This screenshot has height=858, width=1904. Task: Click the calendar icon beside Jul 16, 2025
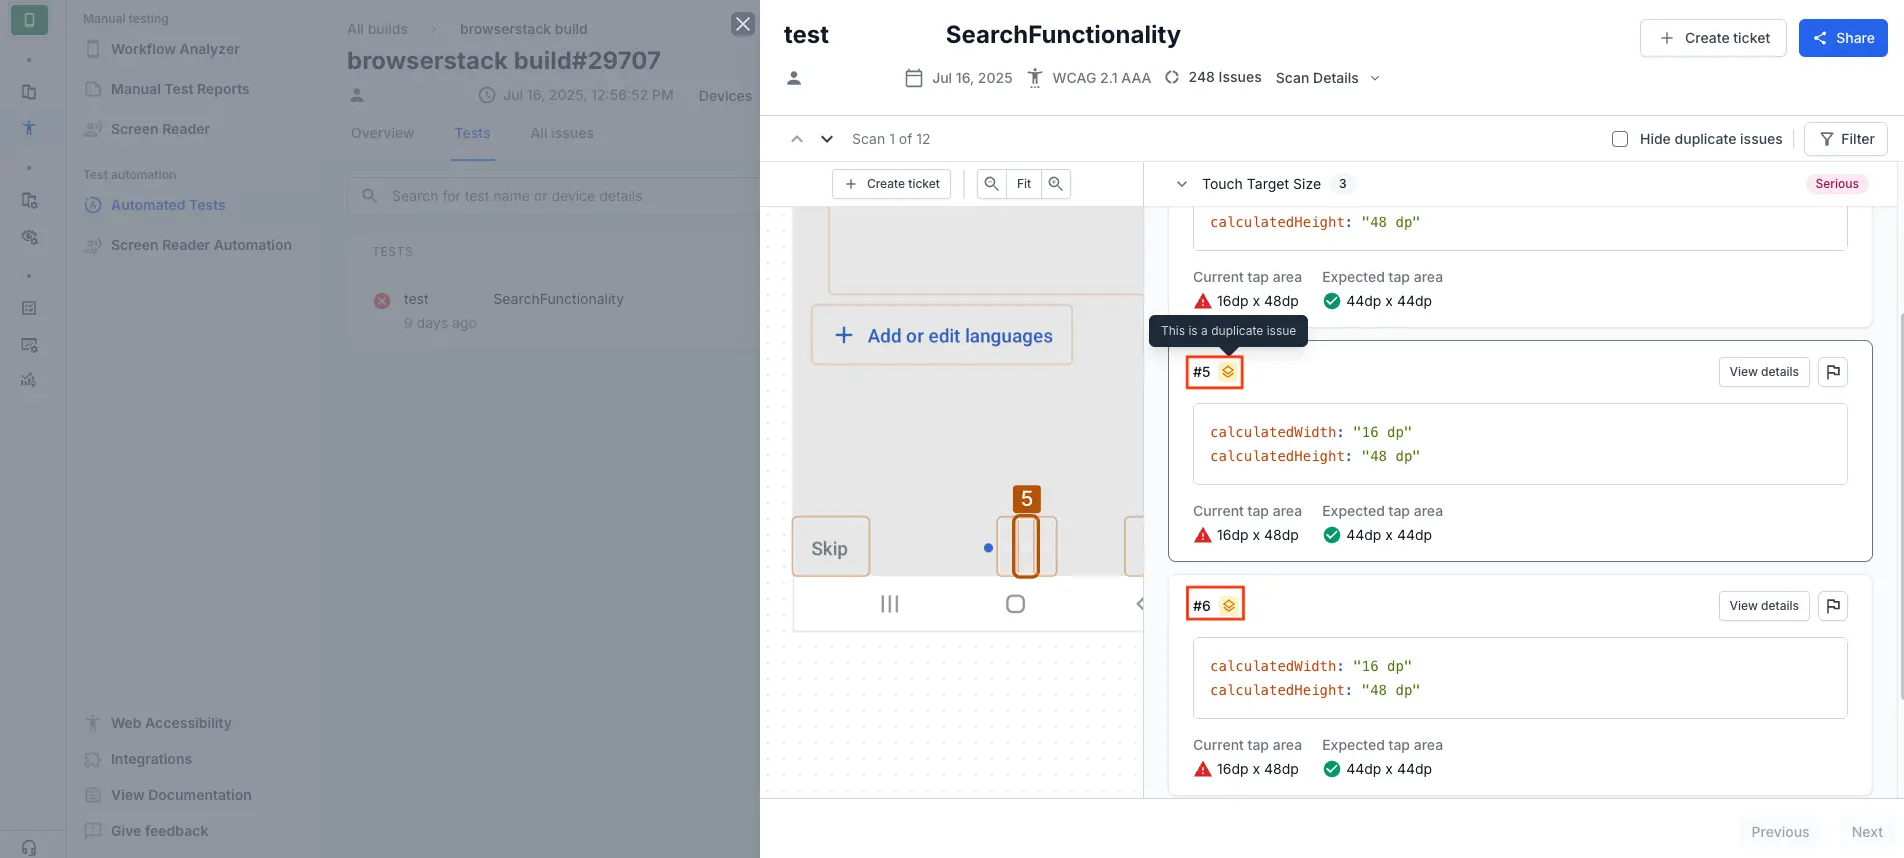[x=913, y=78]
